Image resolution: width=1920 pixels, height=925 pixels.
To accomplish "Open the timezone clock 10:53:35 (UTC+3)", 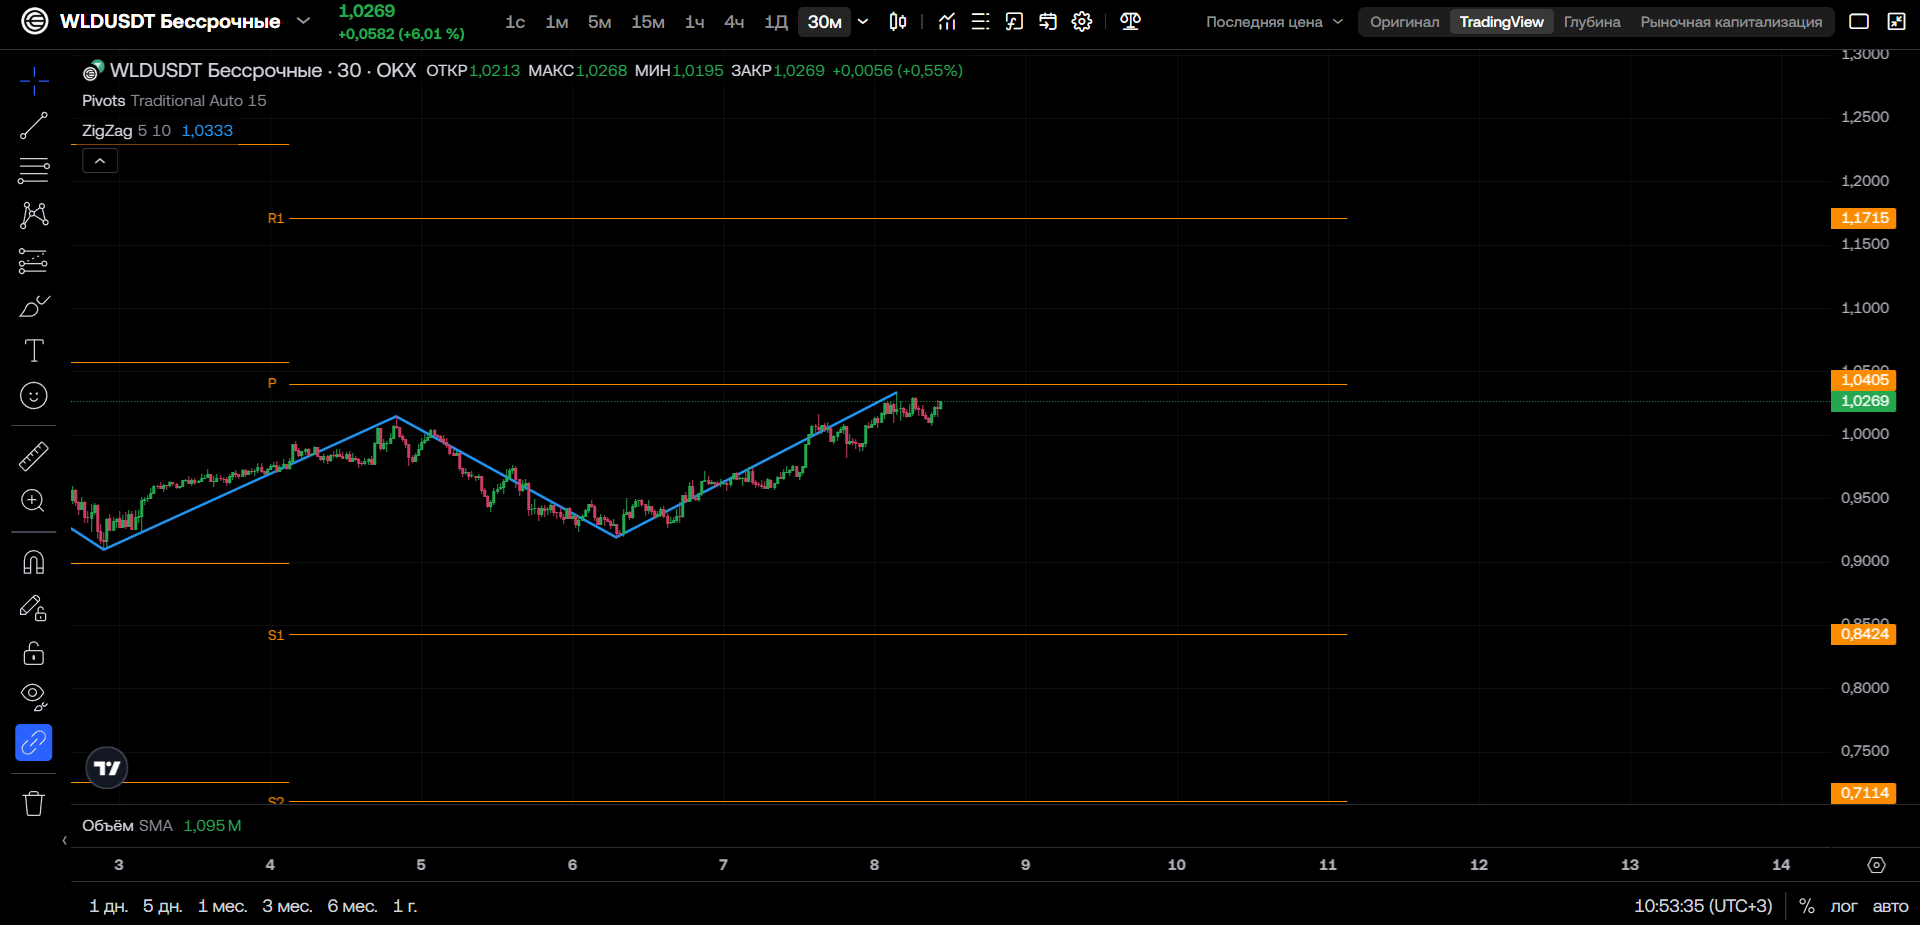I will [x=1703, y=906].
